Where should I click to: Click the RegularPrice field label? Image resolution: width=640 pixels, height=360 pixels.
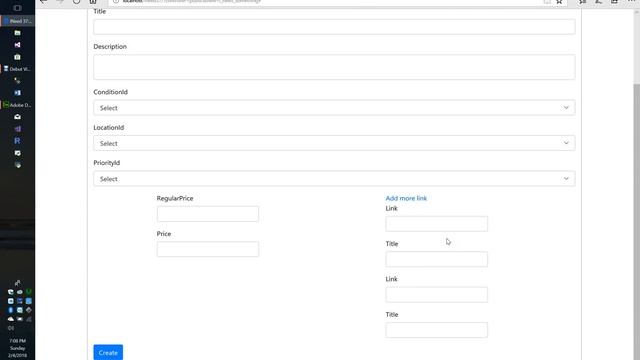tap(175, 198)
